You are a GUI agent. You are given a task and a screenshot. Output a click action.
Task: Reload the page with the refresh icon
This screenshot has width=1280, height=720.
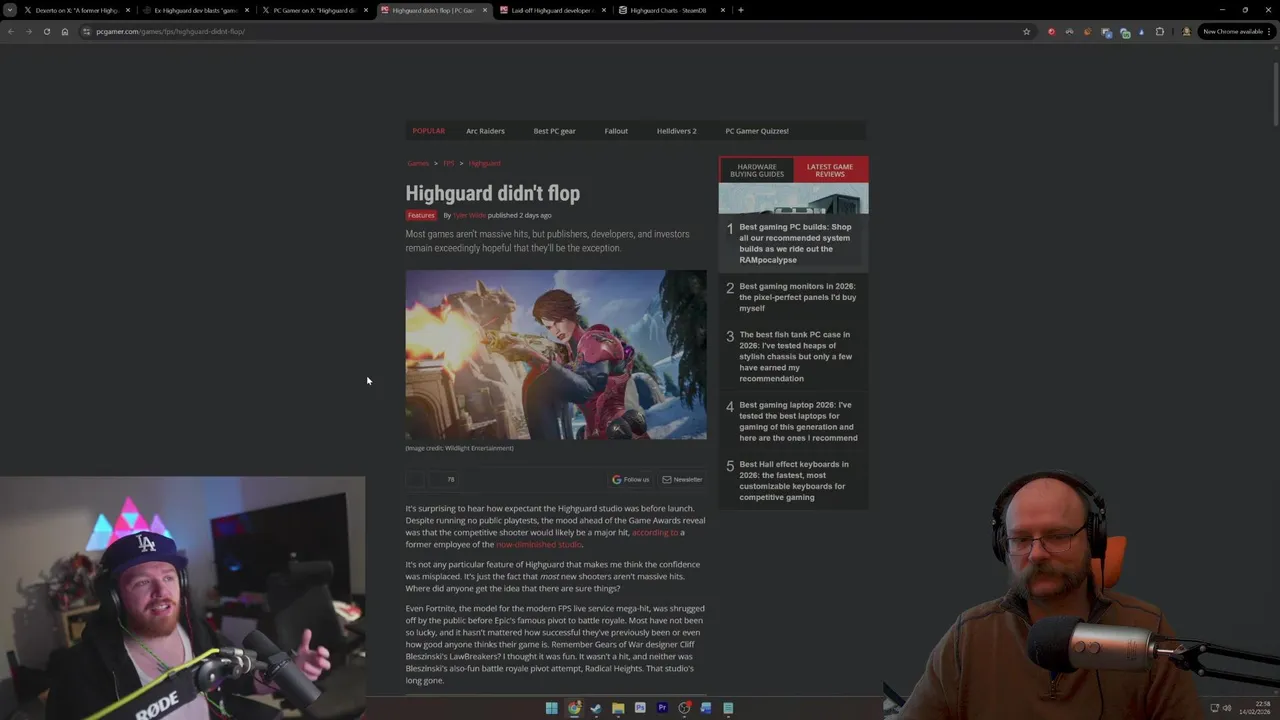(x=46, y=31)
